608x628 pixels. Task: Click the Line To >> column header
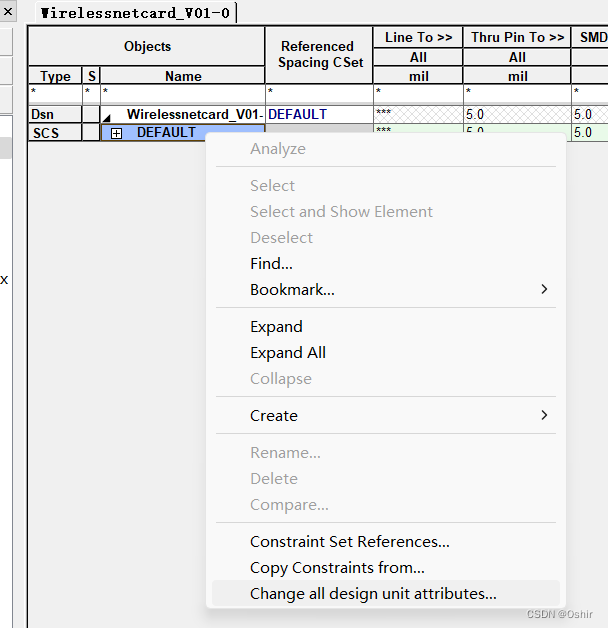418,37
